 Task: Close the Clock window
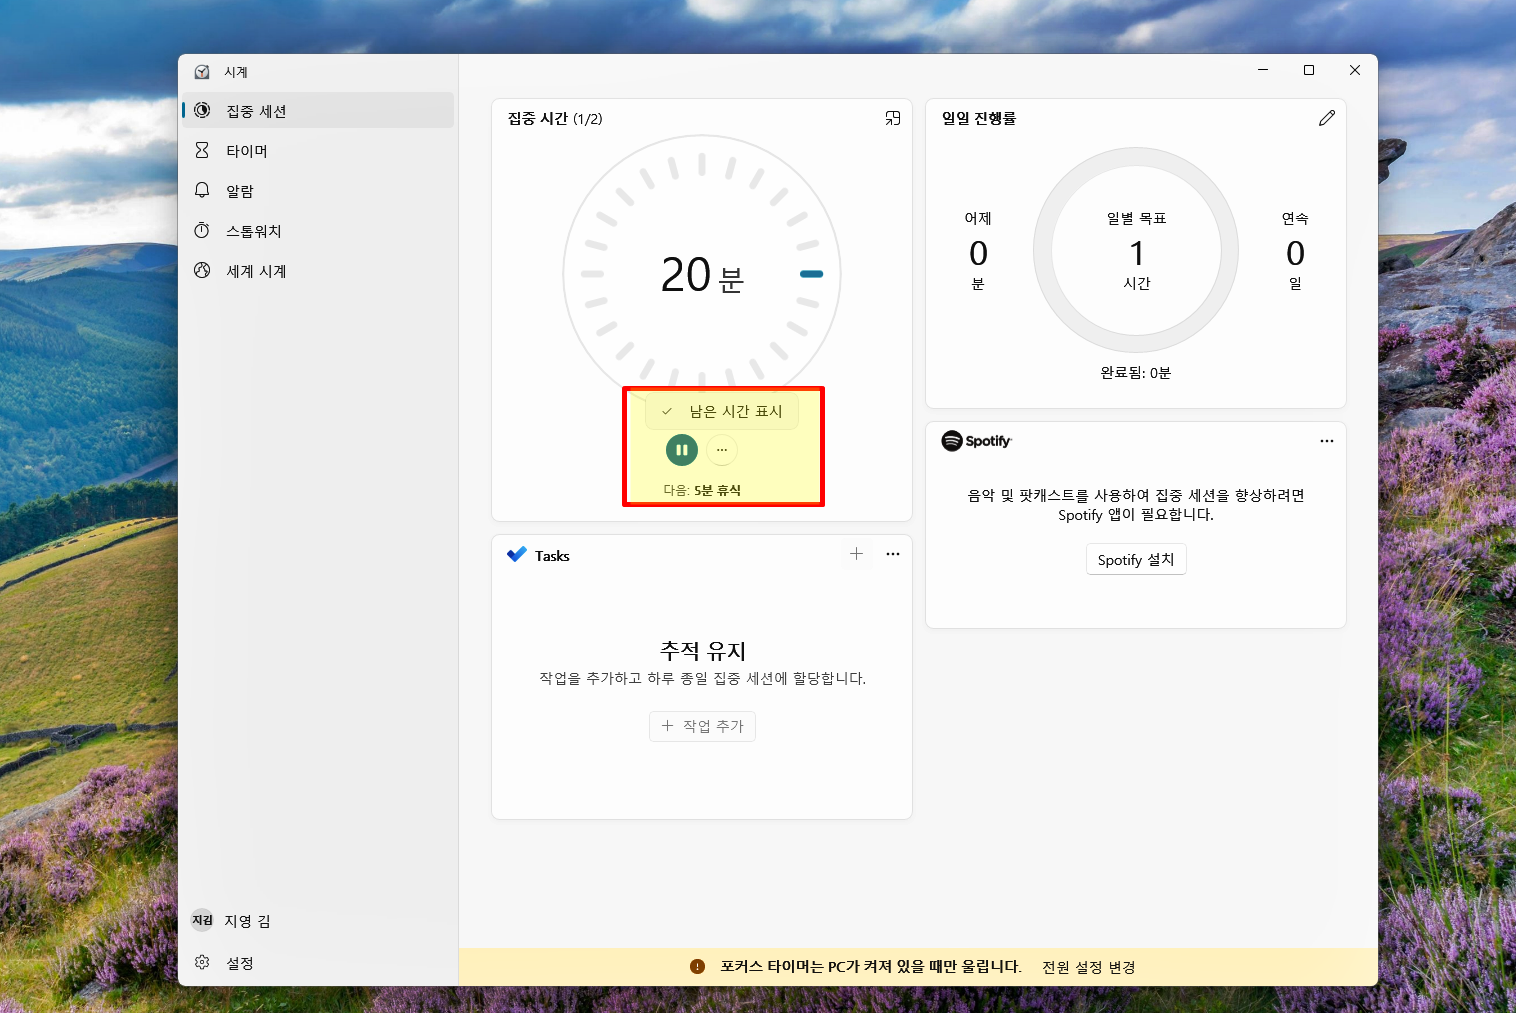click(x=1355, y=70)
